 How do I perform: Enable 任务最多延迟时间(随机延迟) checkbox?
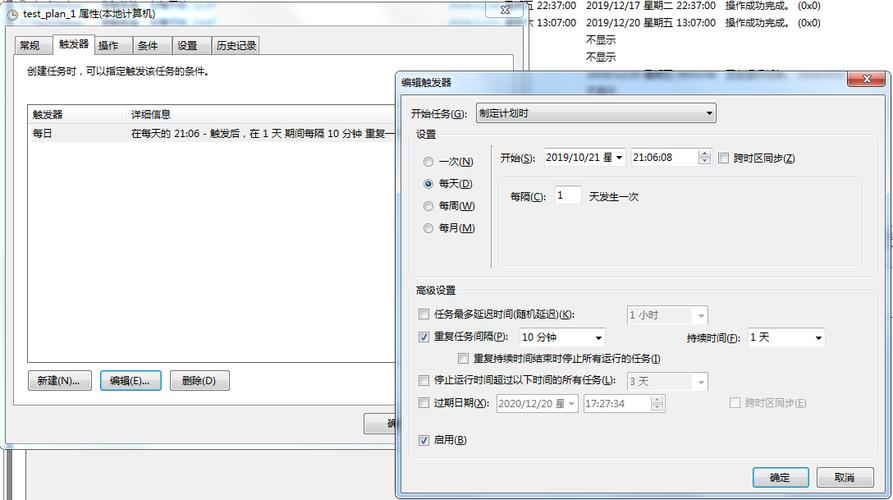[x=424, y=314]
